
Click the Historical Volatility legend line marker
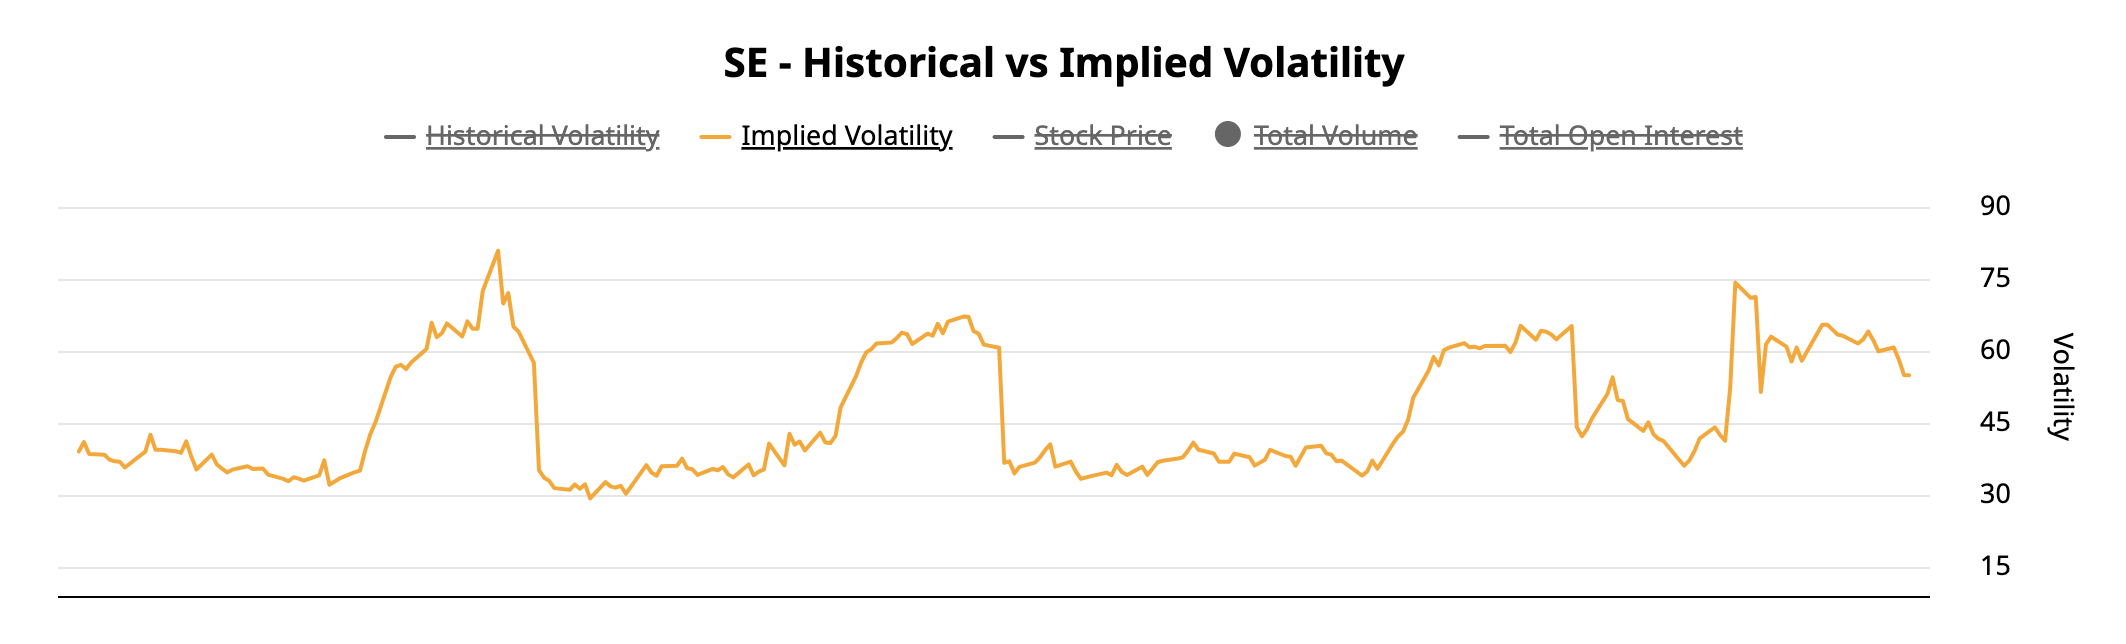click(399, 137)
